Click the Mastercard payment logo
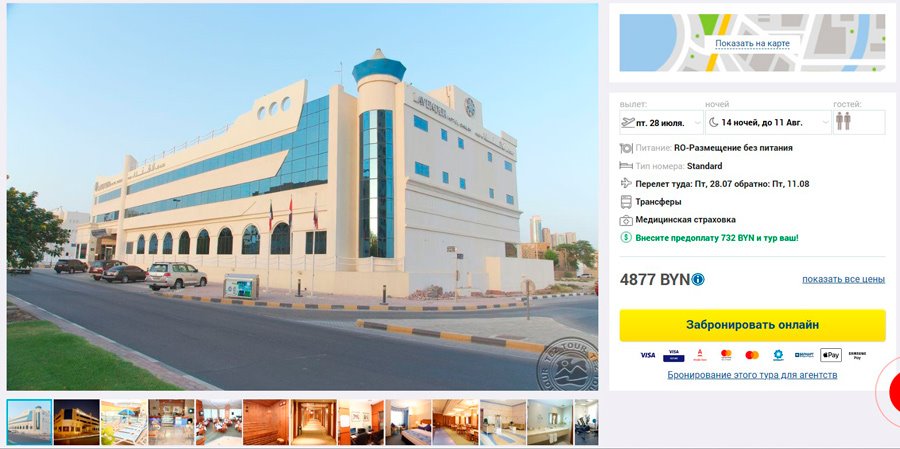This screenshot has width=900, height=449. [x=752, y=355]
